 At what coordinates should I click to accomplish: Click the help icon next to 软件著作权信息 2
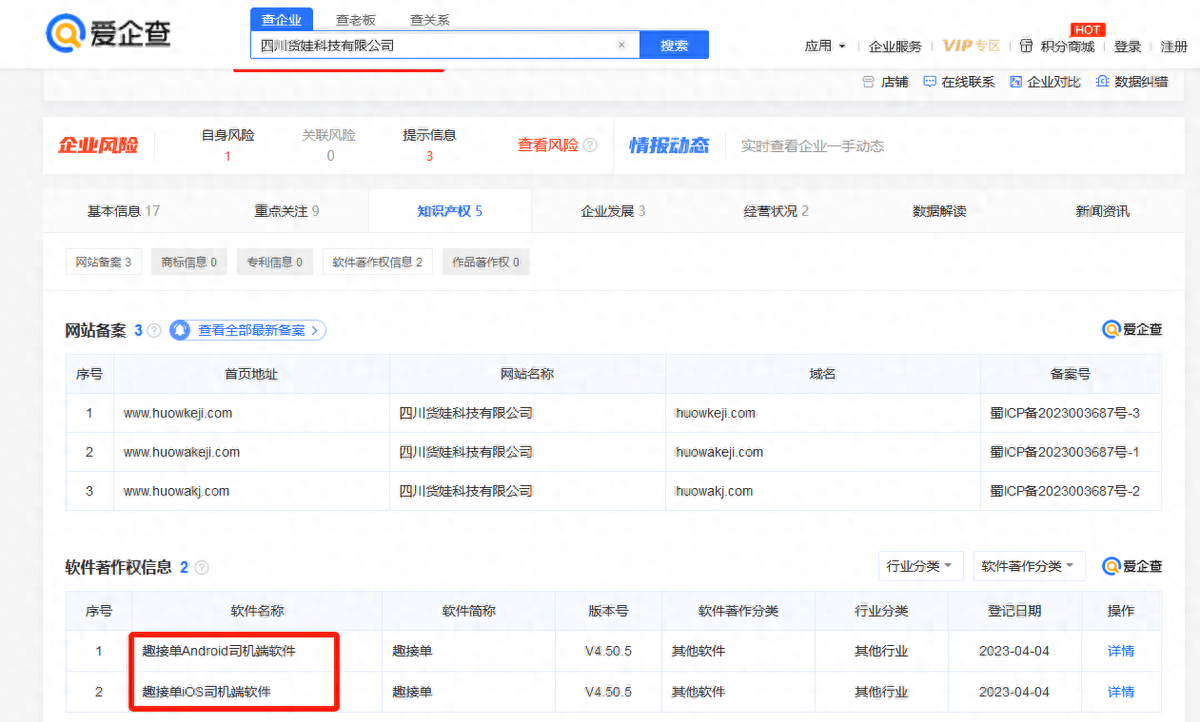pyautogui.click(x=202, y=567)
